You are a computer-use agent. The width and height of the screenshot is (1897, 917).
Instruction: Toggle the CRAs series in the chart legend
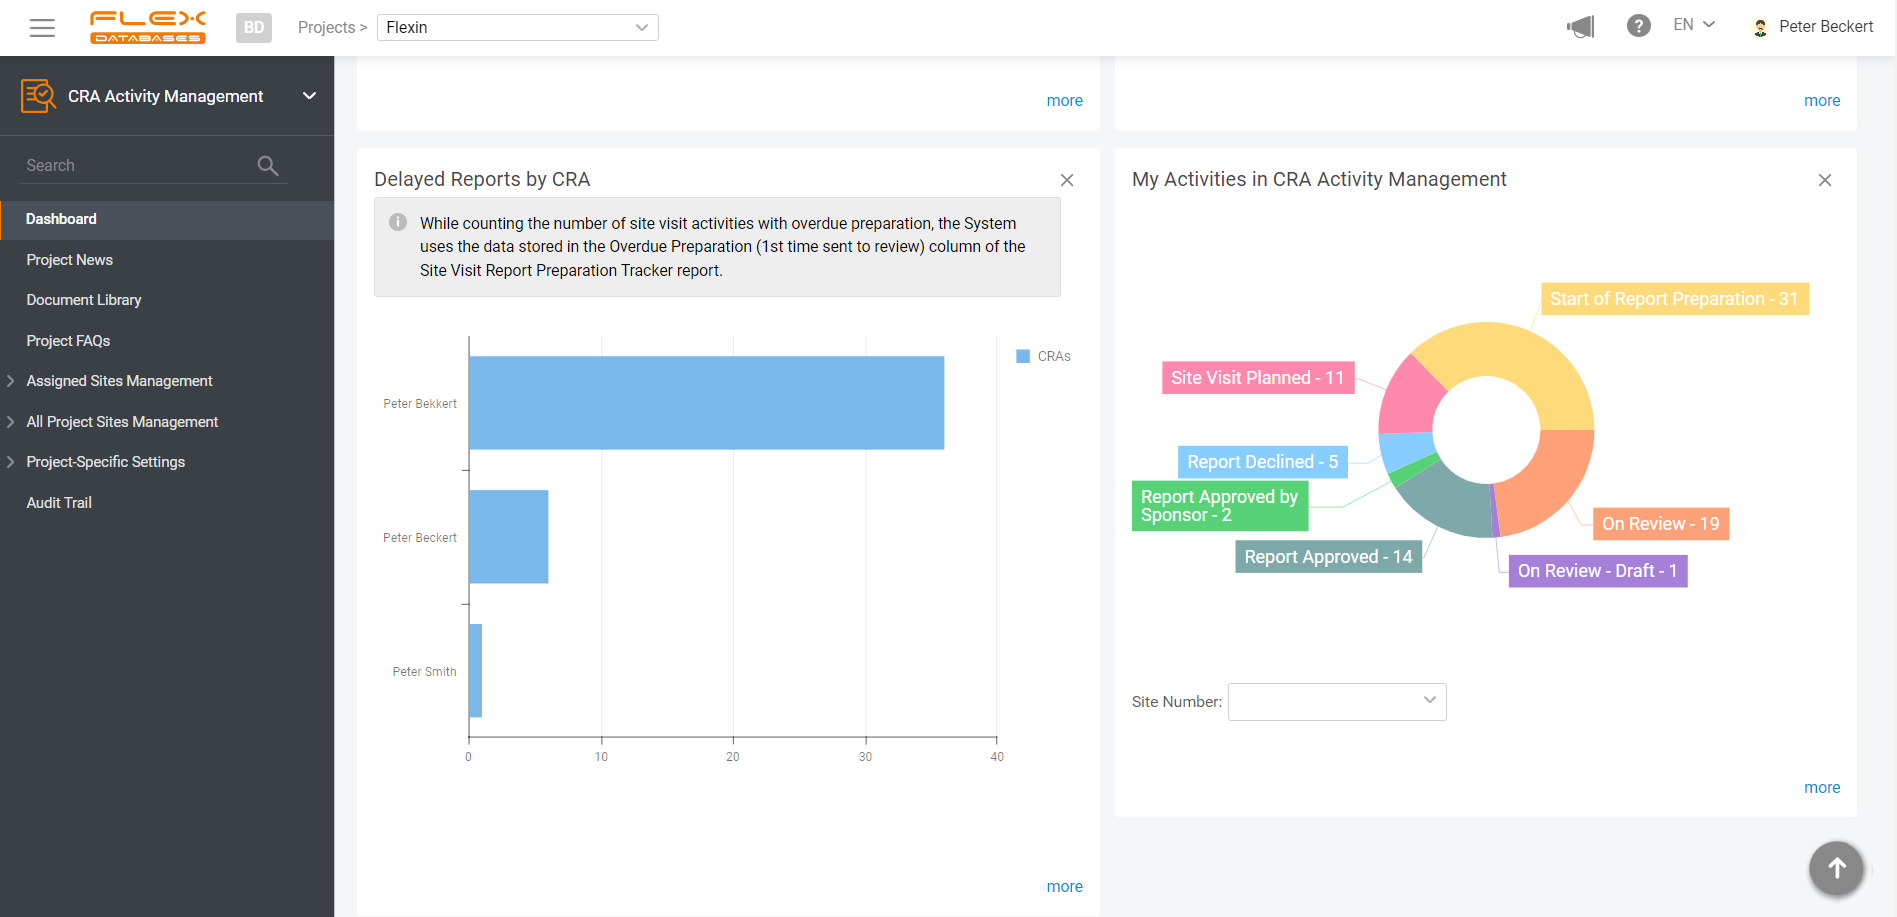(1043, 355)
